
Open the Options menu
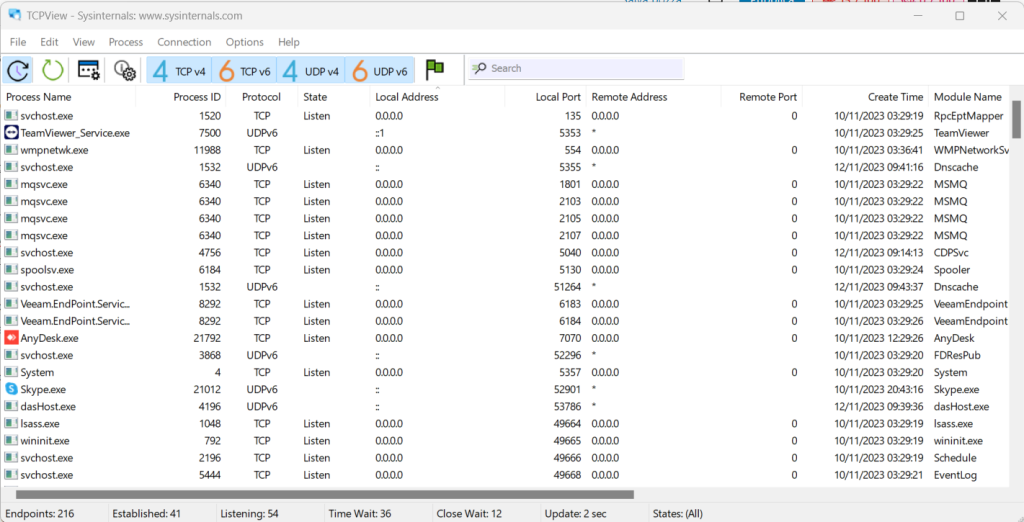pyautogui.click(x=245, y=42)
